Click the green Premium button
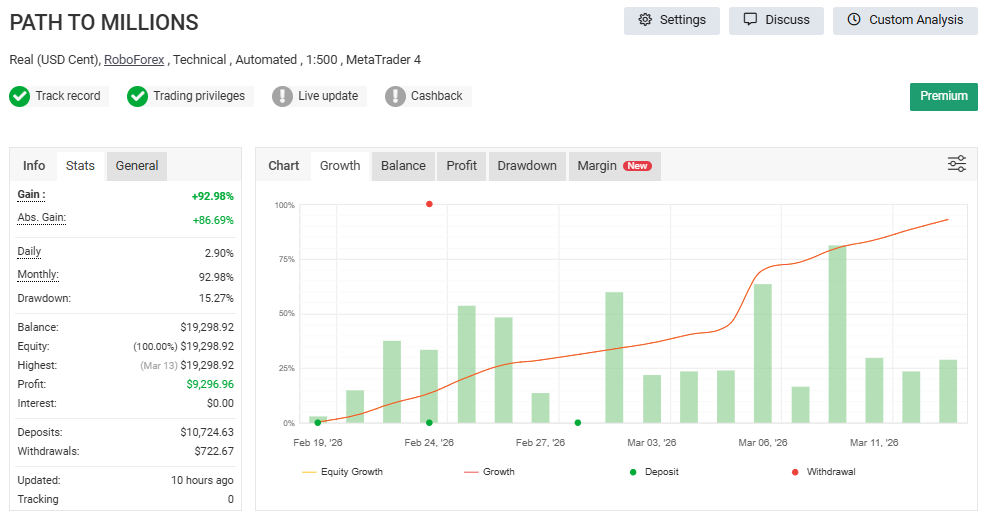The image size is (989, 513). (944, 97)
